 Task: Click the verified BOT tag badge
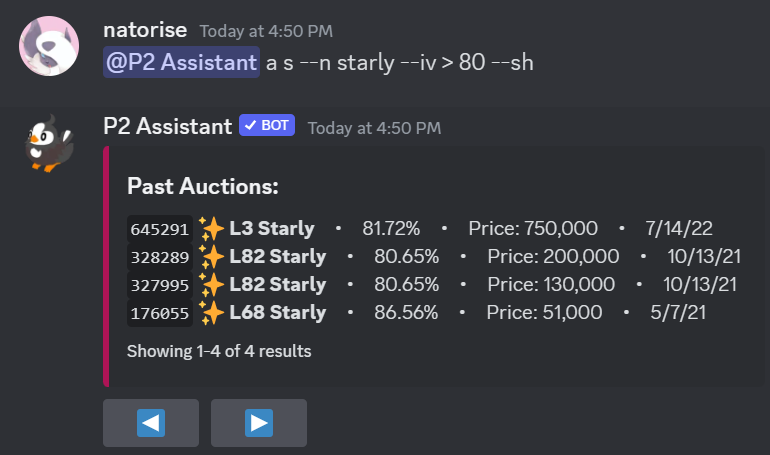[x=267, y=125]
